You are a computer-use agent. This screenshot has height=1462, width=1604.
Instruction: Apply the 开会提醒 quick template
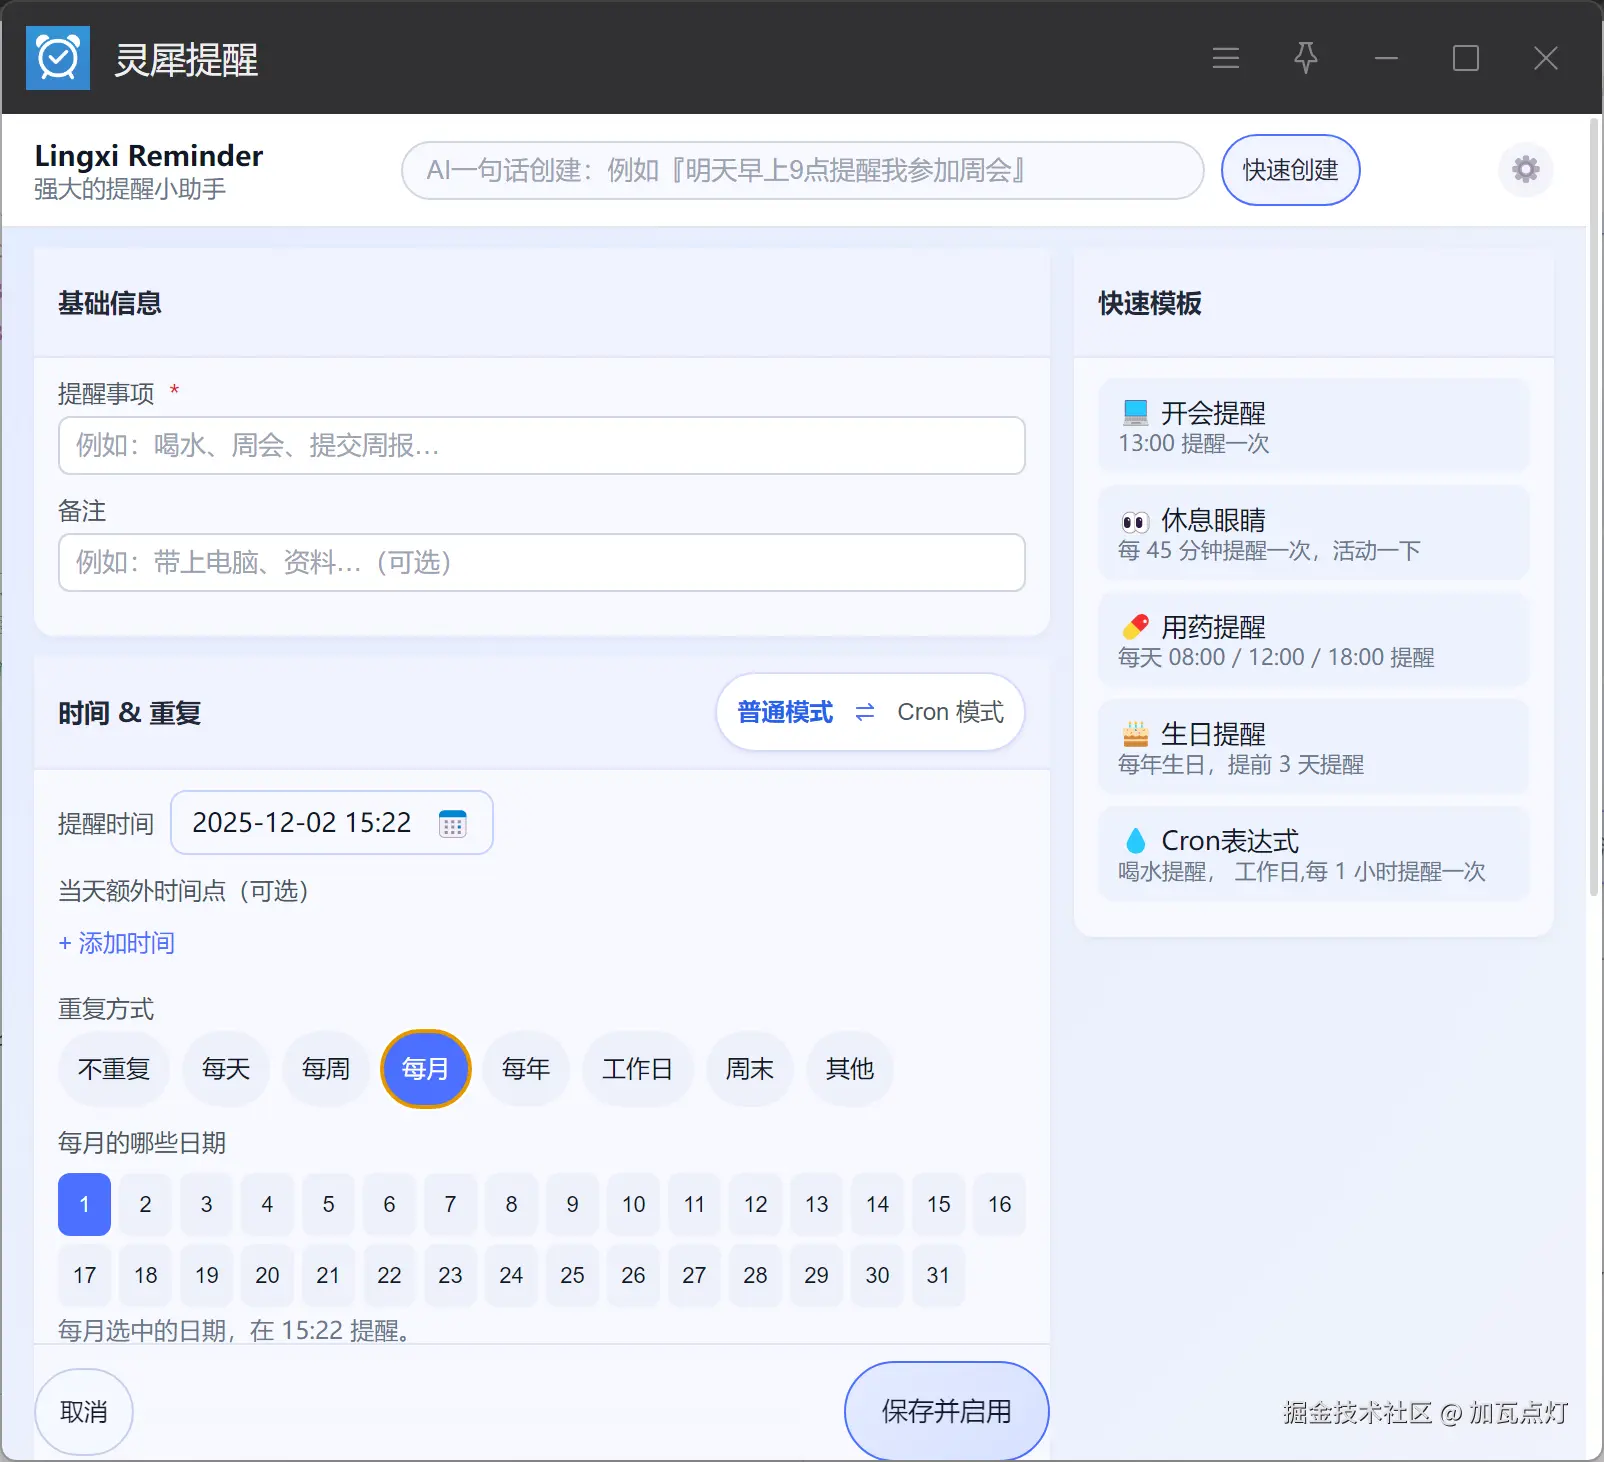click(x=1313, y=426)
